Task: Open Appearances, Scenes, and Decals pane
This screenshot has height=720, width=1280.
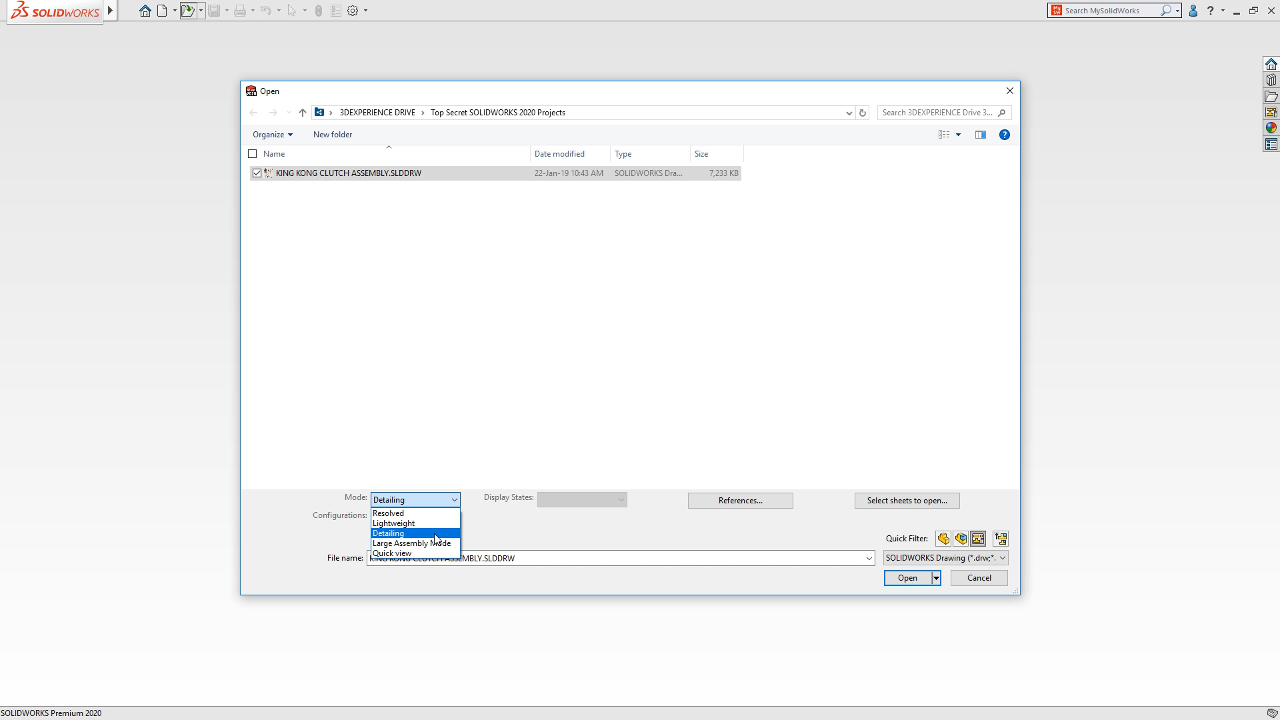Action: [1270, 127]
